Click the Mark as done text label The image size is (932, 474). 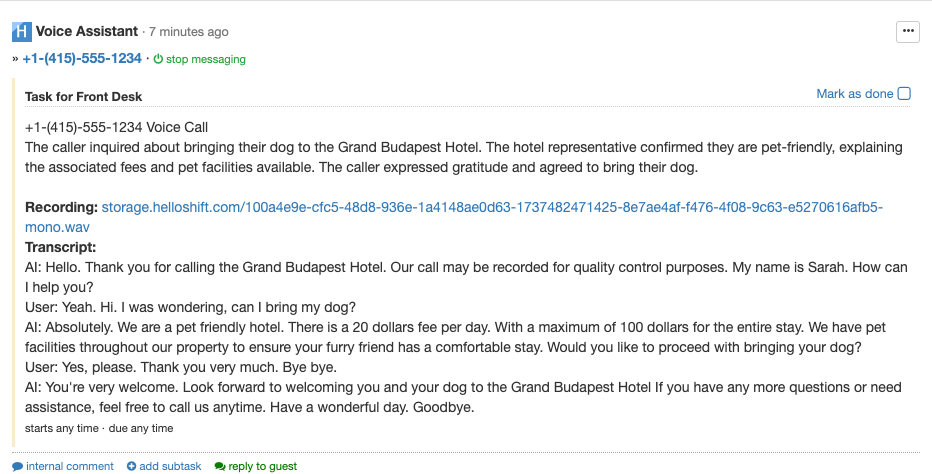854,94
